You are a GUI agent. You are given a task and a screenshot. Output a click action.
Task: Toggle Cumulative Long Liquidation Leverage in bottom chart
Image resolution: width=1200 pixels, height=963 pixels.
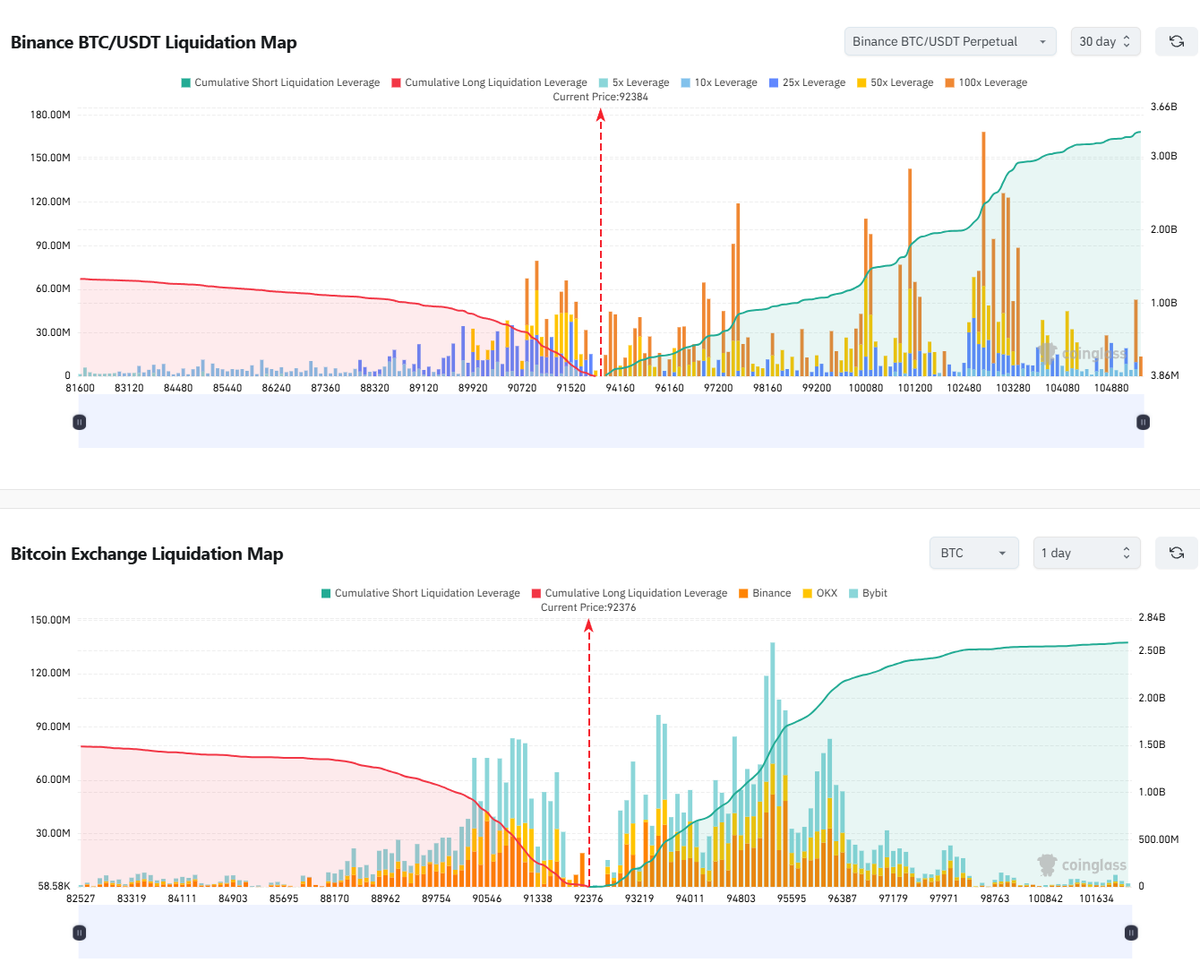(630, 593)
